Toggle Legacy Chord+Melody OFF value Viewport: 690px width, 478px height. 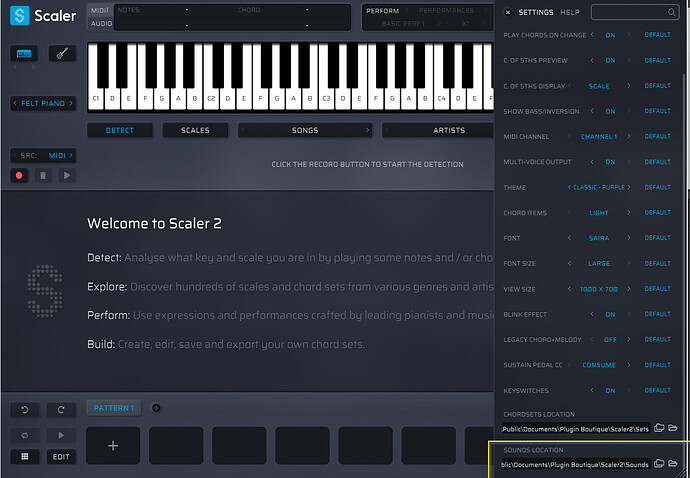click(x=610, y=340)
